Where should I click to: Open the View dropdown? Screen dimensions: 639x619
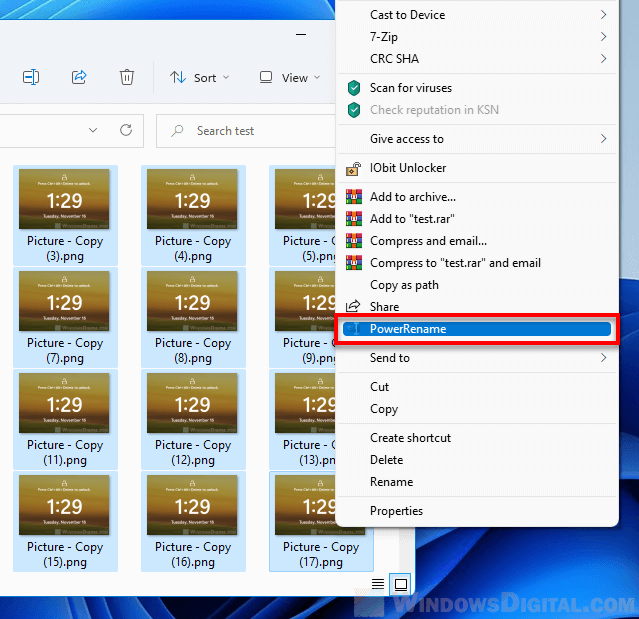[290, 77]
